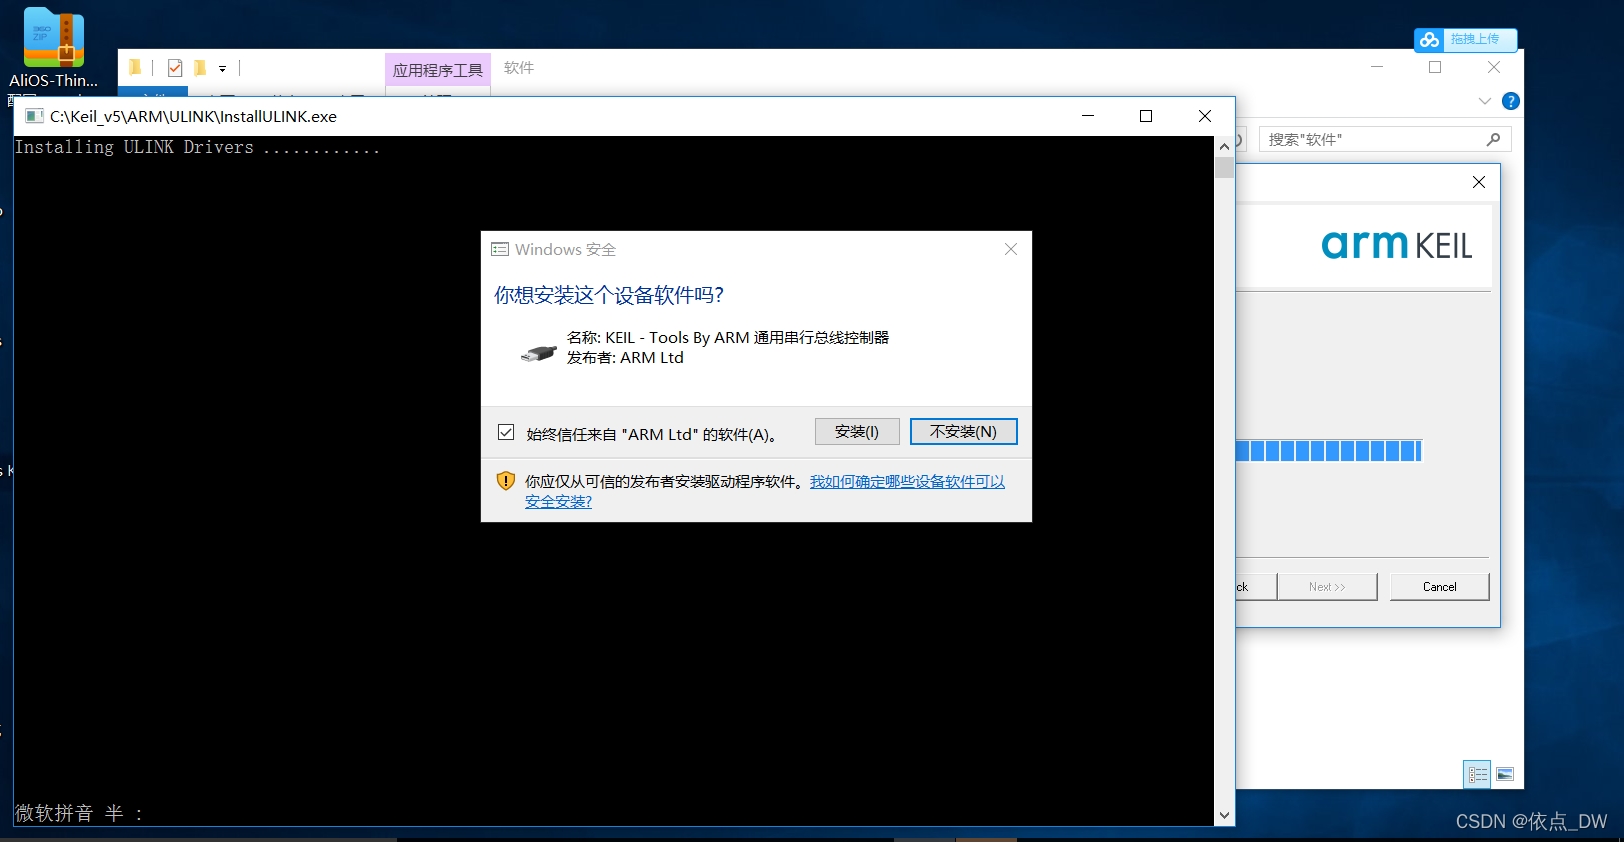1624x842 pixels.
Task: Click the new folder quick access icon
Action: coord(200,68)
